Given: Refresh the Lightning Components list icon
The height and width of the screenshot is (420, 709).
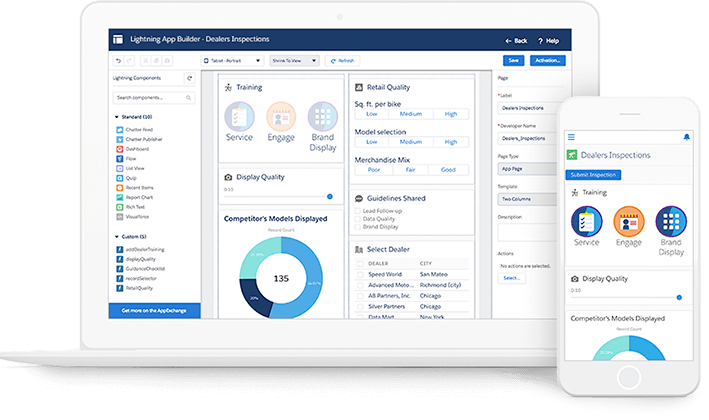Looking at the screenshot, I should [190, 78].
